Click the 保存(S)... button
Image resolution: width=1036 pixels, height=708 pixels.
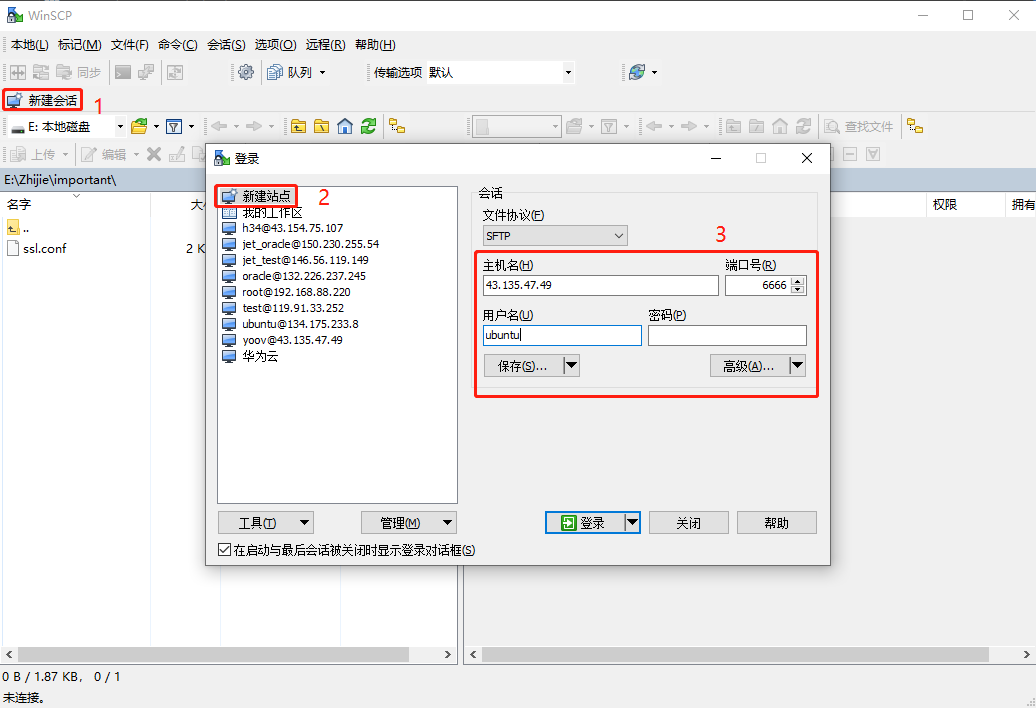pos(523,366)
